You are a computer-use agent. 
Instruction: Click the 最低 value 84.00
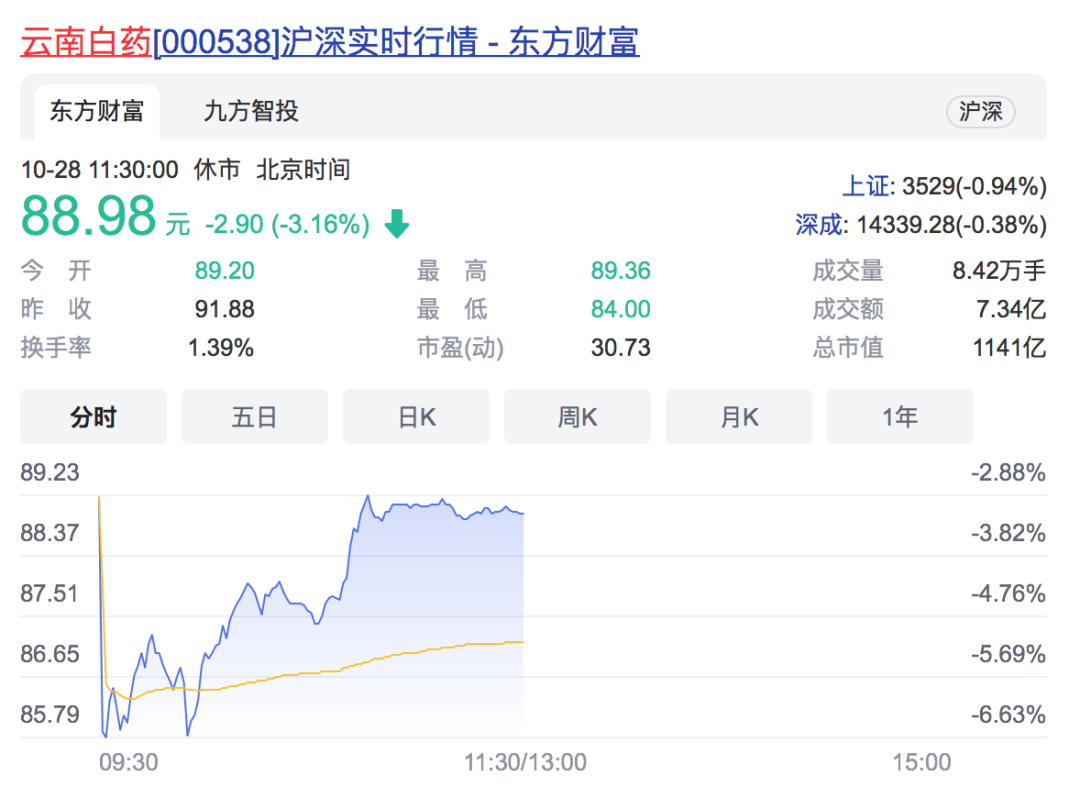(x=621, y=309)
